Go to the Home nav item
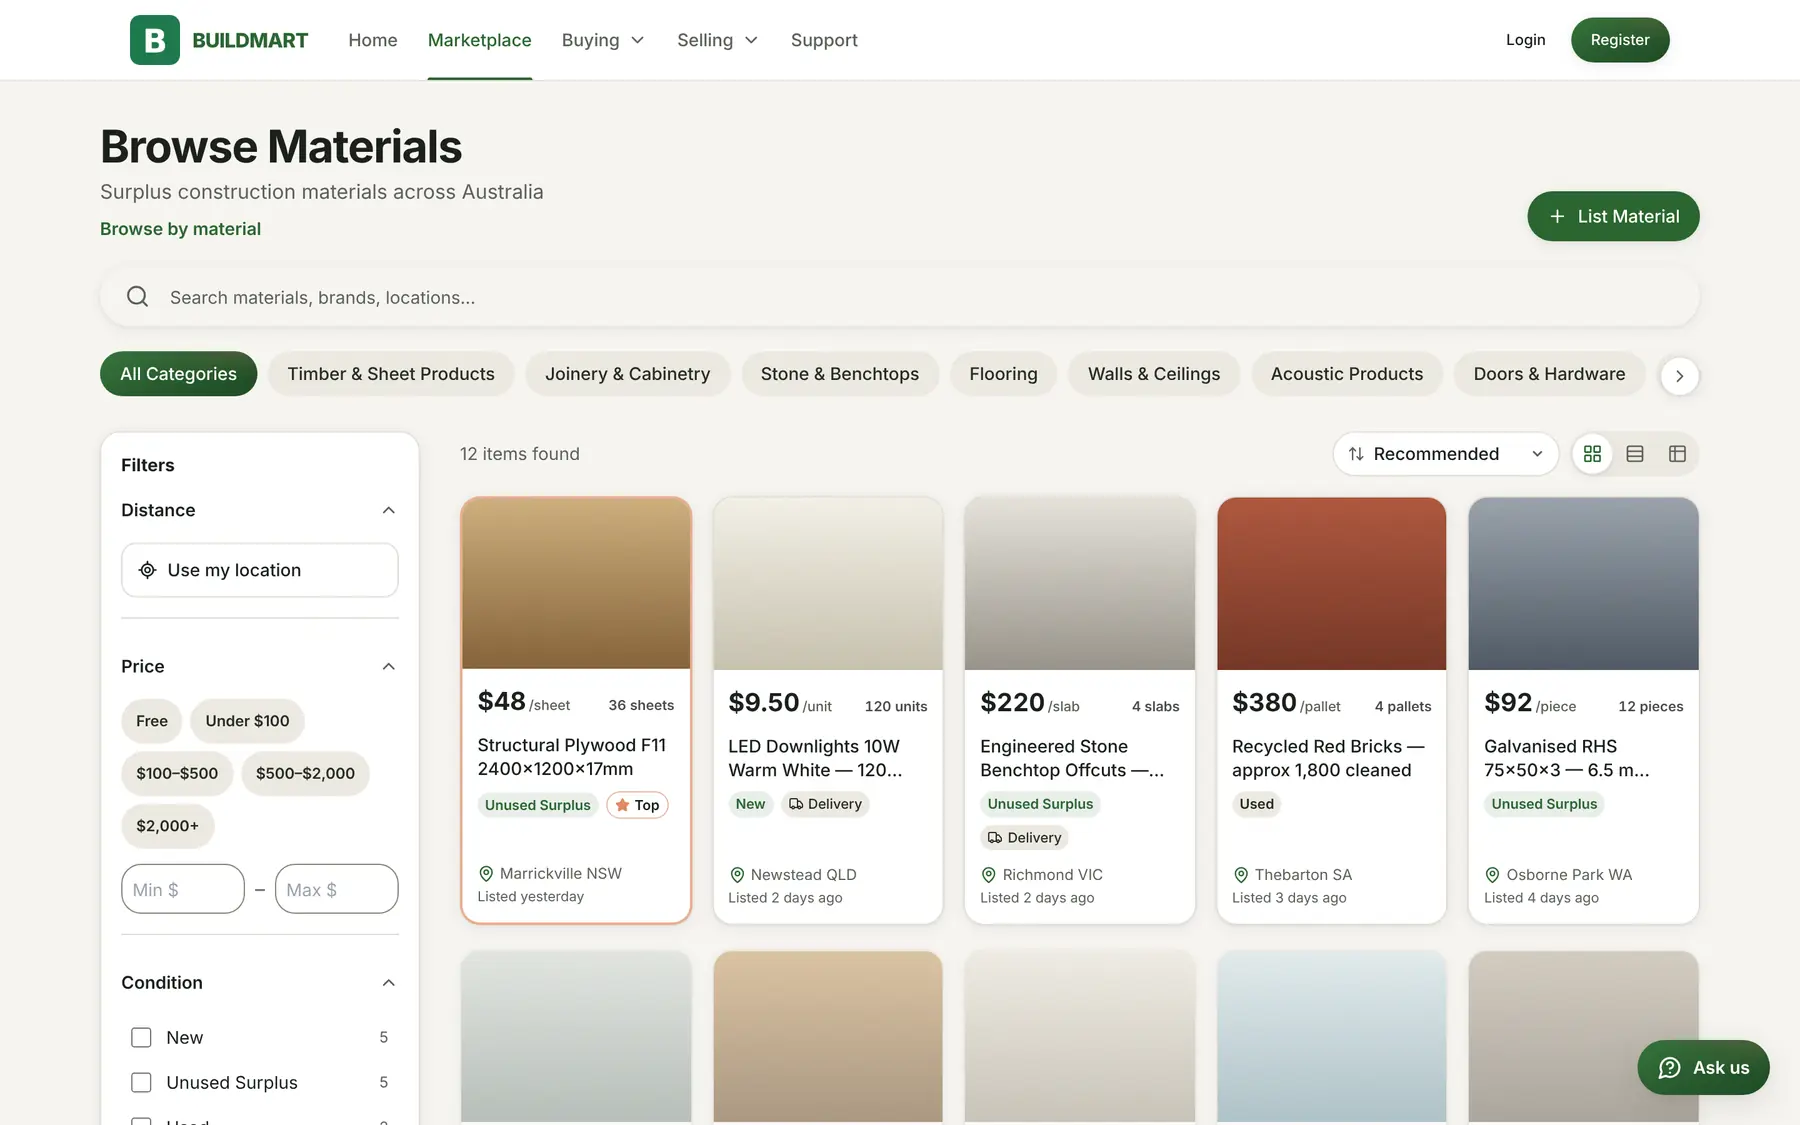 [x=373, y=40]
